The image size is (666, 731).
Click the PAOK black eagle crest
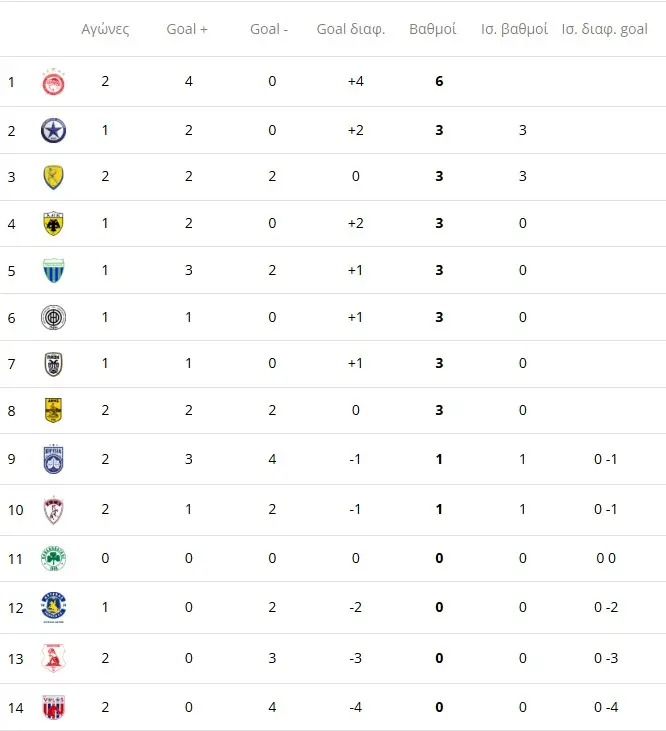pyautogui.click(x=53, y=364)
